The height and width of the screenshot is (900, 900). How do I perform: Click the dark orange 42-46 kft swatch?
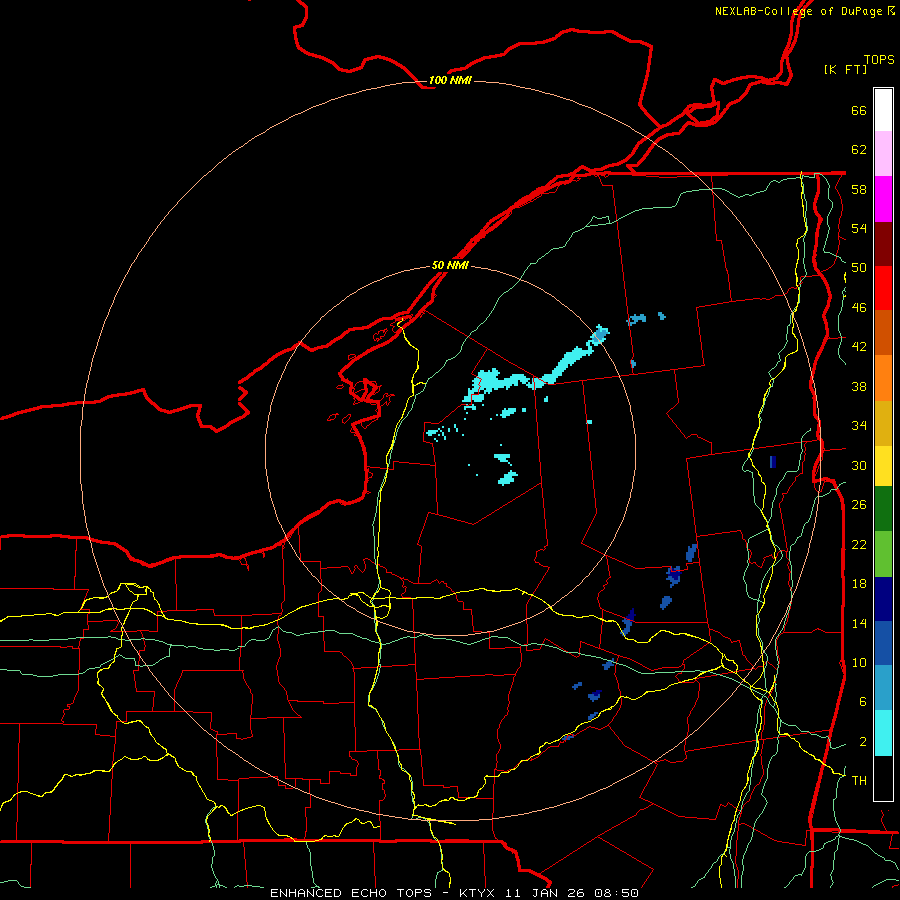click(883, 332)
